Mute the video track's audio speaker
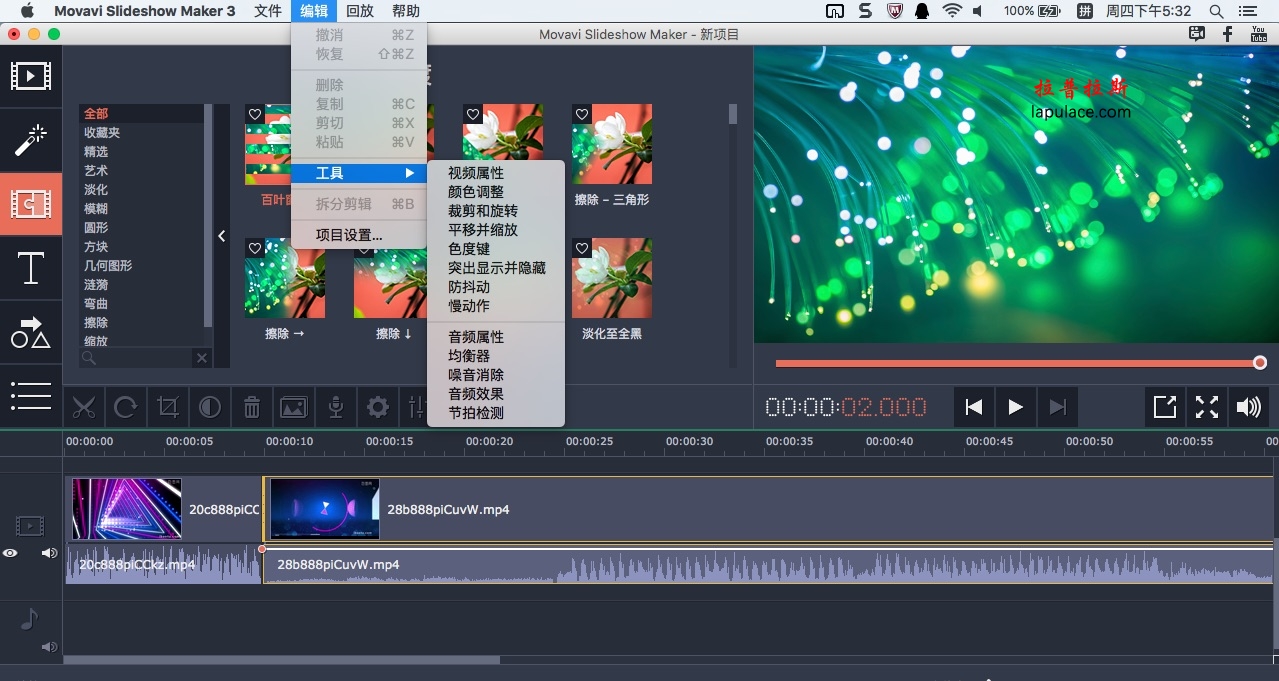1279x681 pixels. 49,553
